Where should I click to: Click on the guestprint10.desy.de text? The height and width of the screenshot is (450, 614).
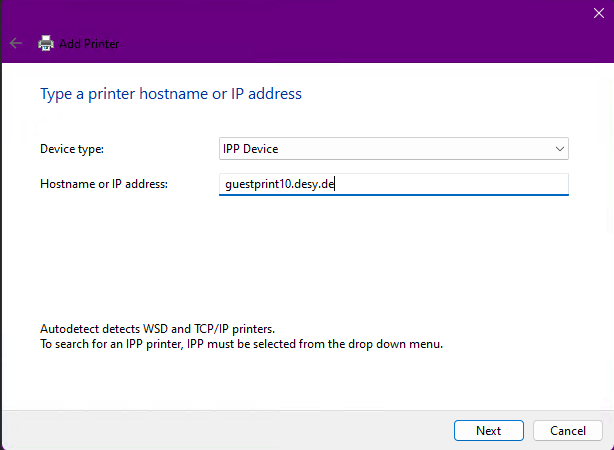(279, 184)
